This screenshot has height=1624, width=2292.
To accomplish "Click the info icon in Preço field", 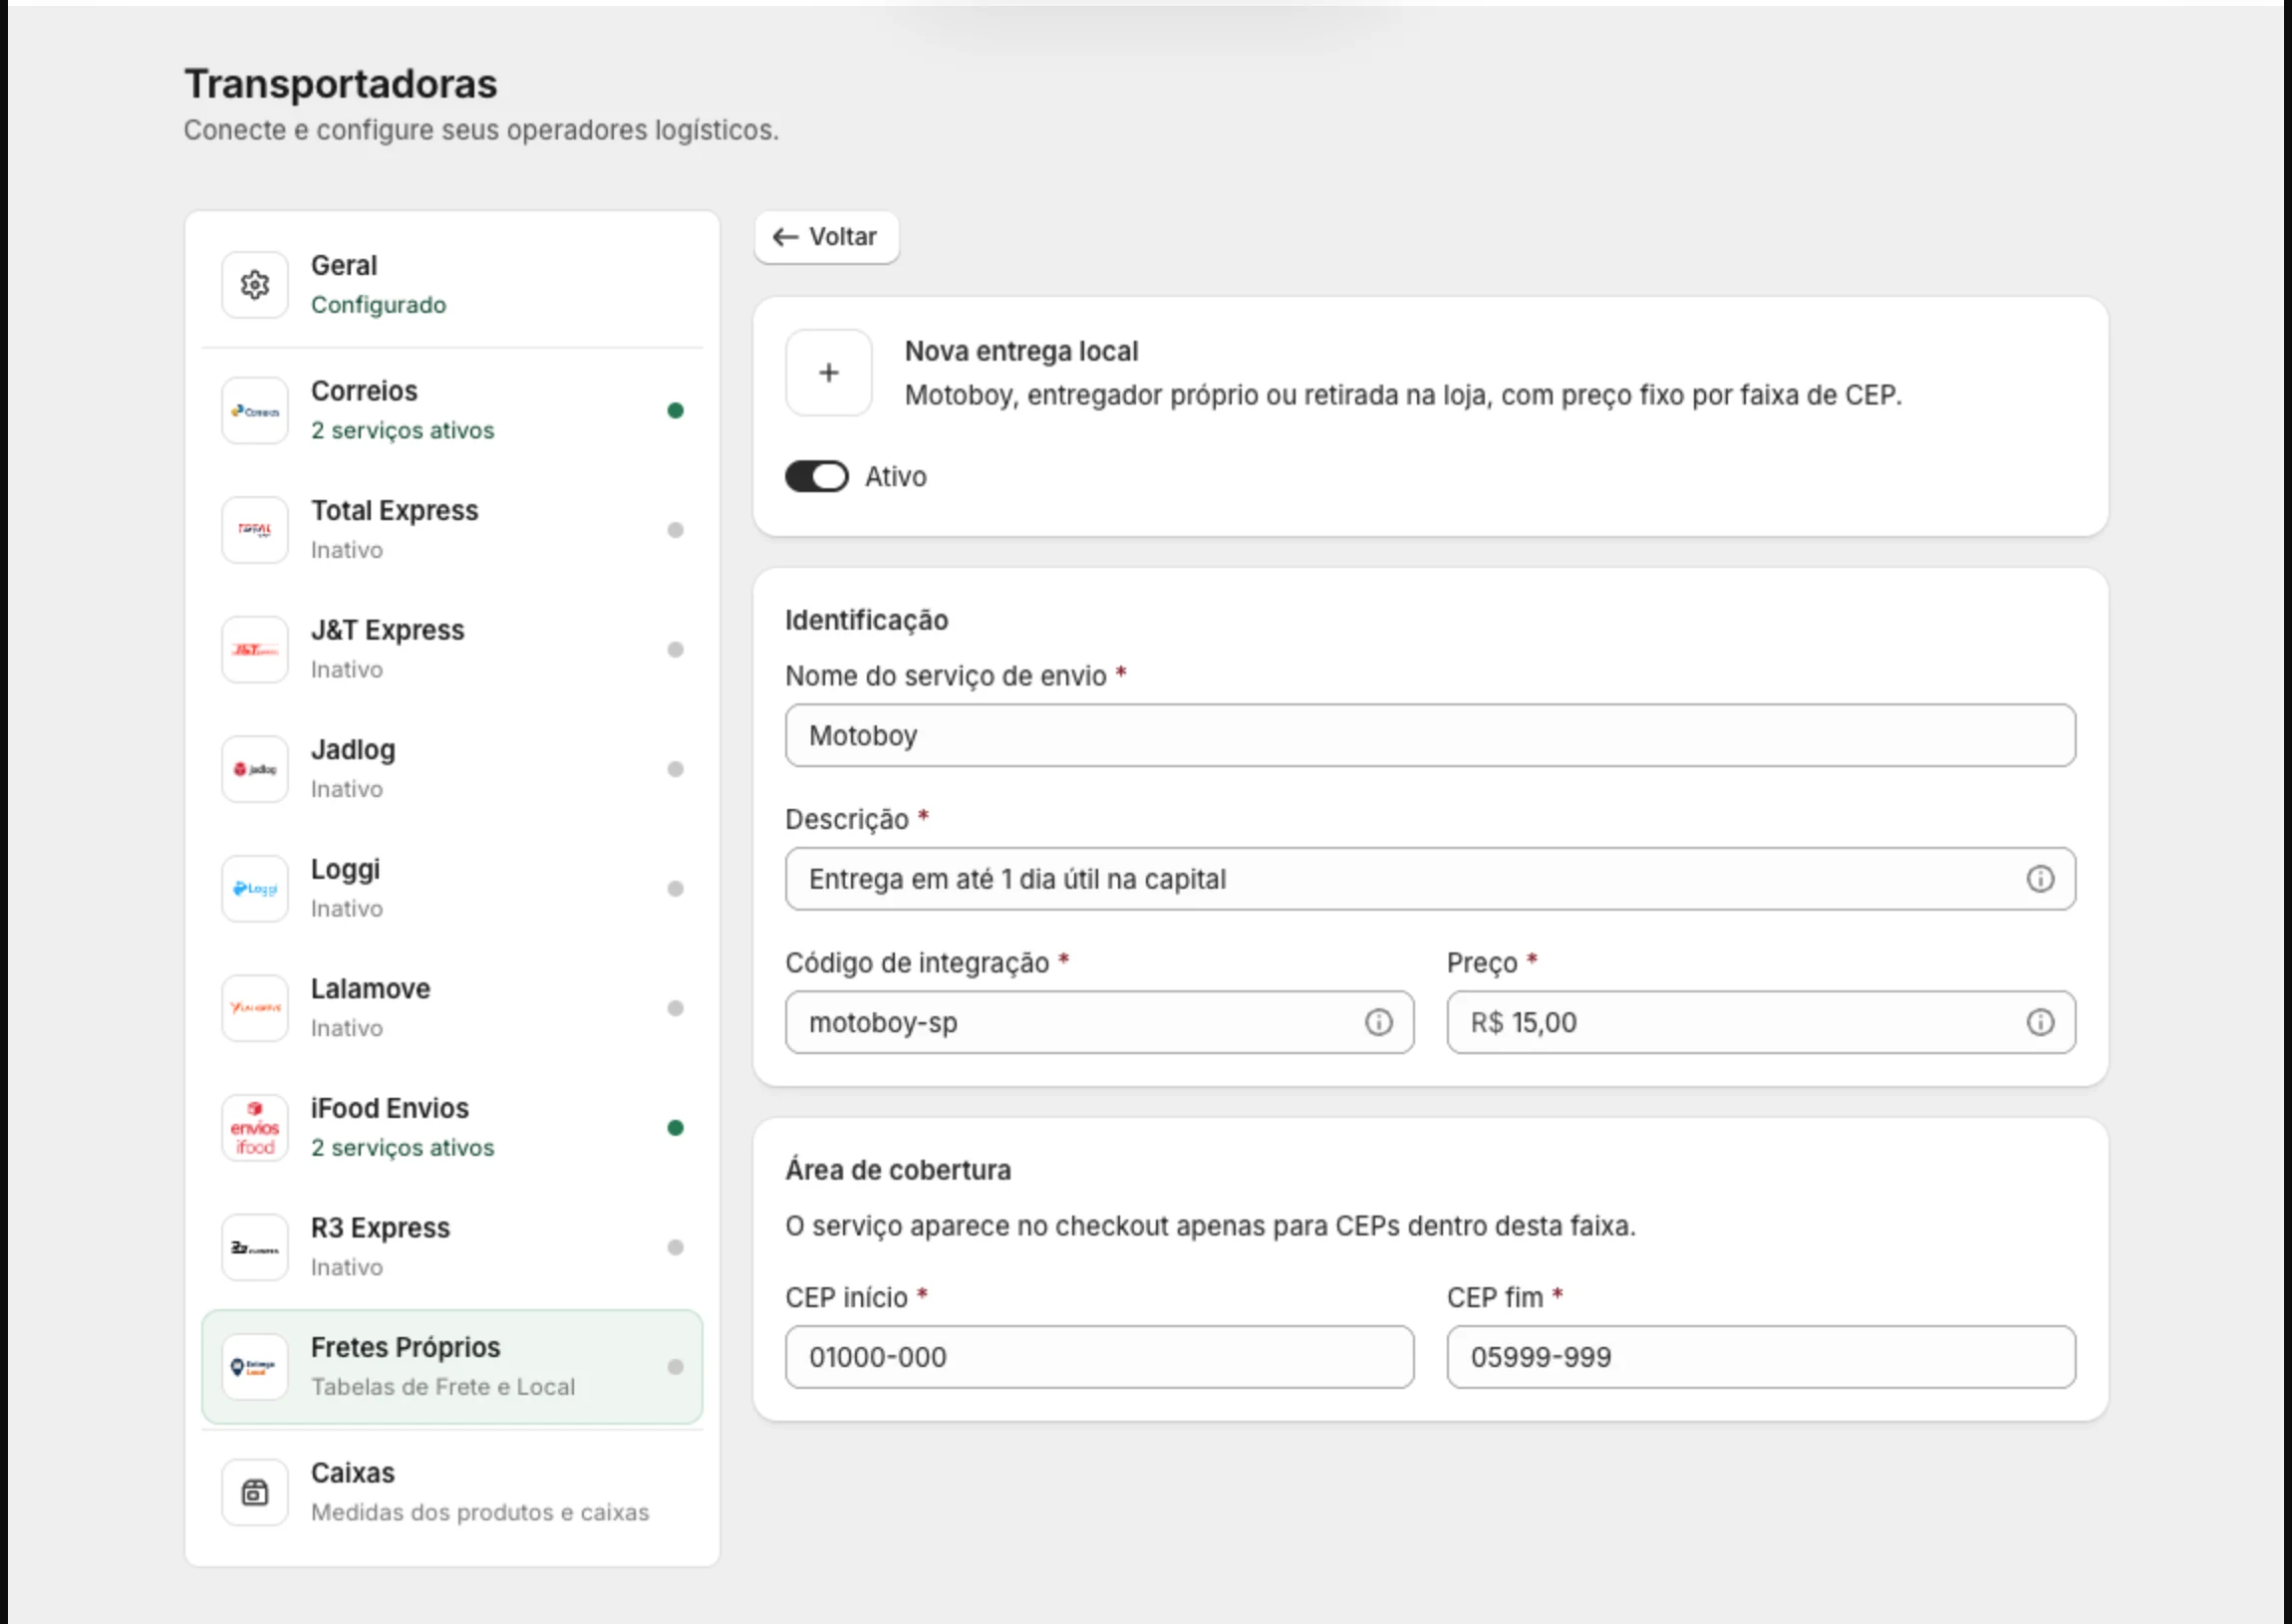I will (2040, 1023).
